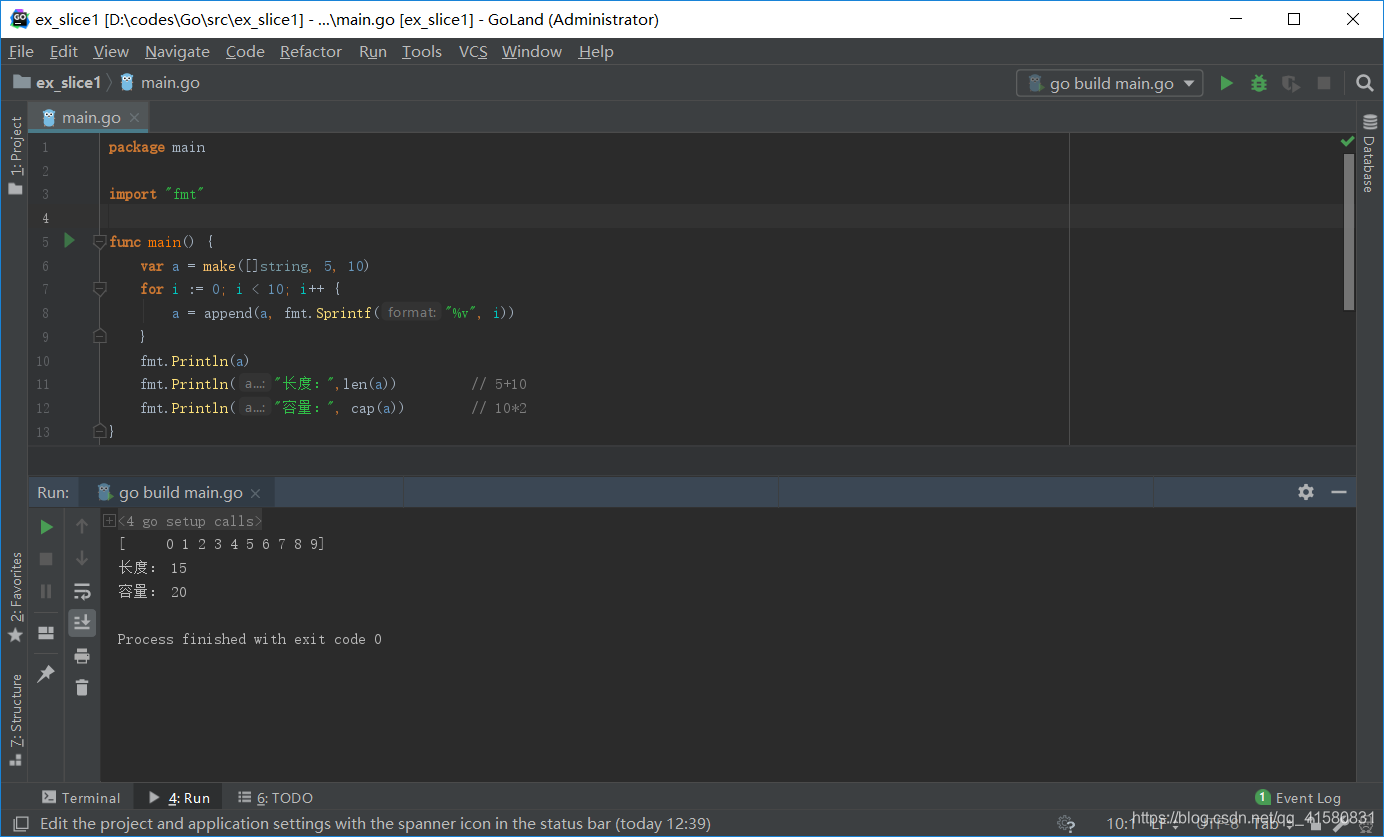Viewport: 1384px width, 837px height.
Task: Open the File menu
Action: 21,51
